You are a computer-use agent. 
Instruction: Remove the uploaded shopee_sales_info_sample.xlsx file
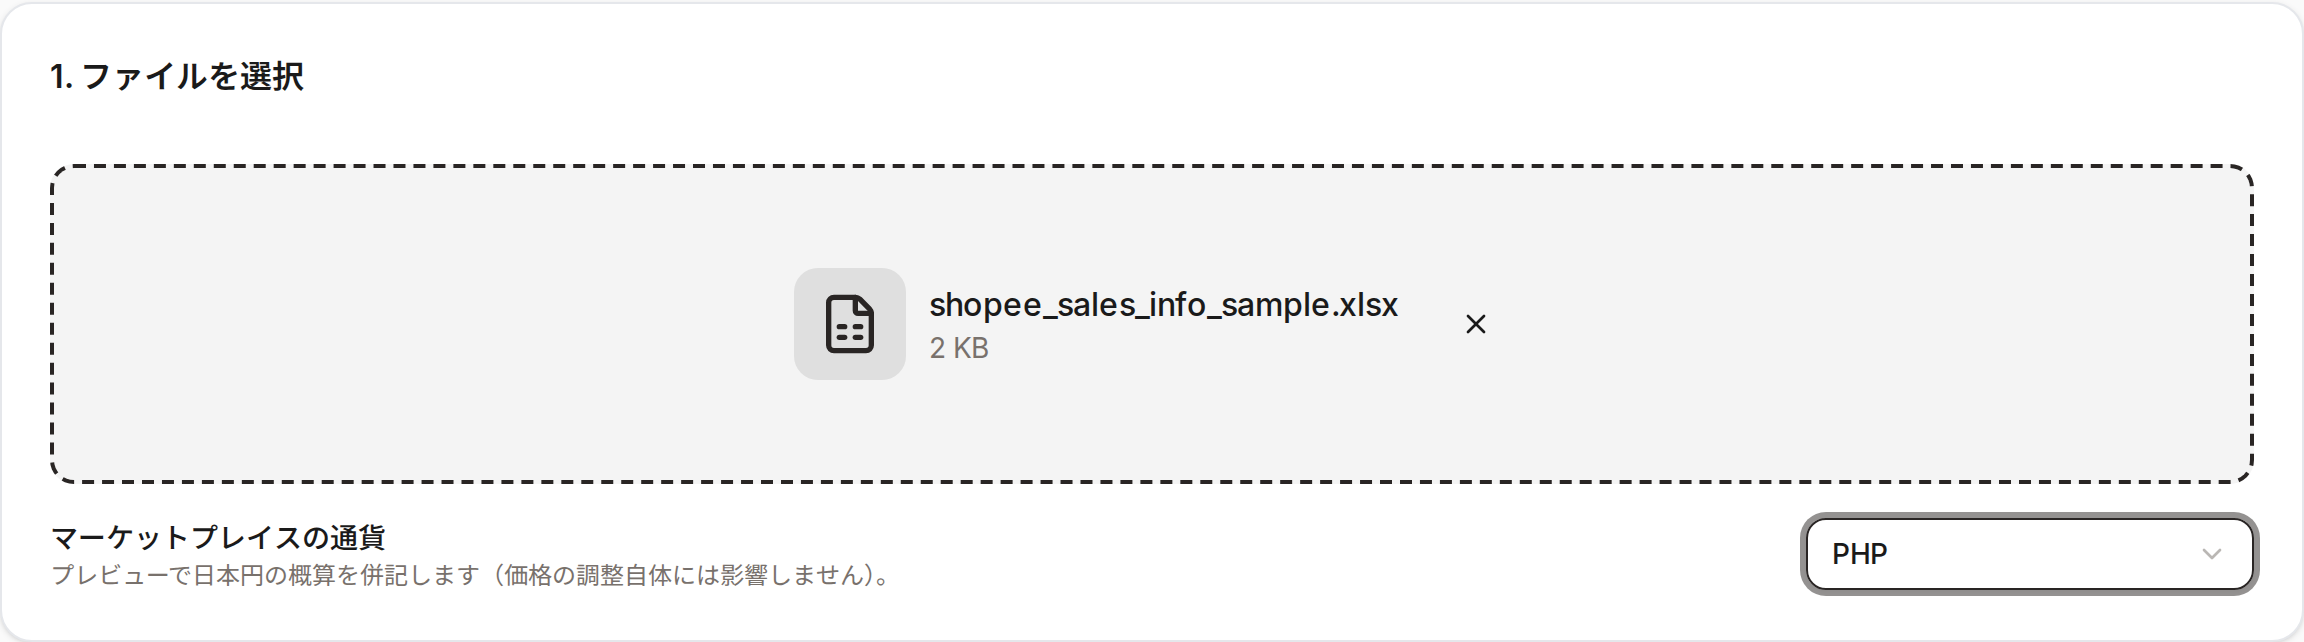pos(1475,324)
